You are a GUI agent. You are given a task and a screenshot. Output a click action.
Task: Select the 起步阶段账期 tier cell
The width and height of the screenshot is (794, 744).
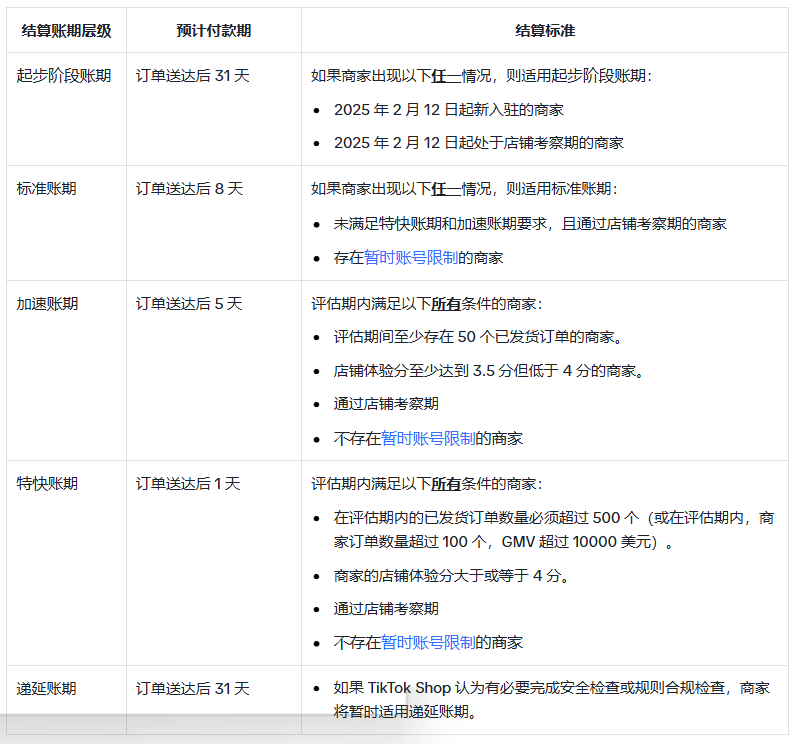[64, 76]
